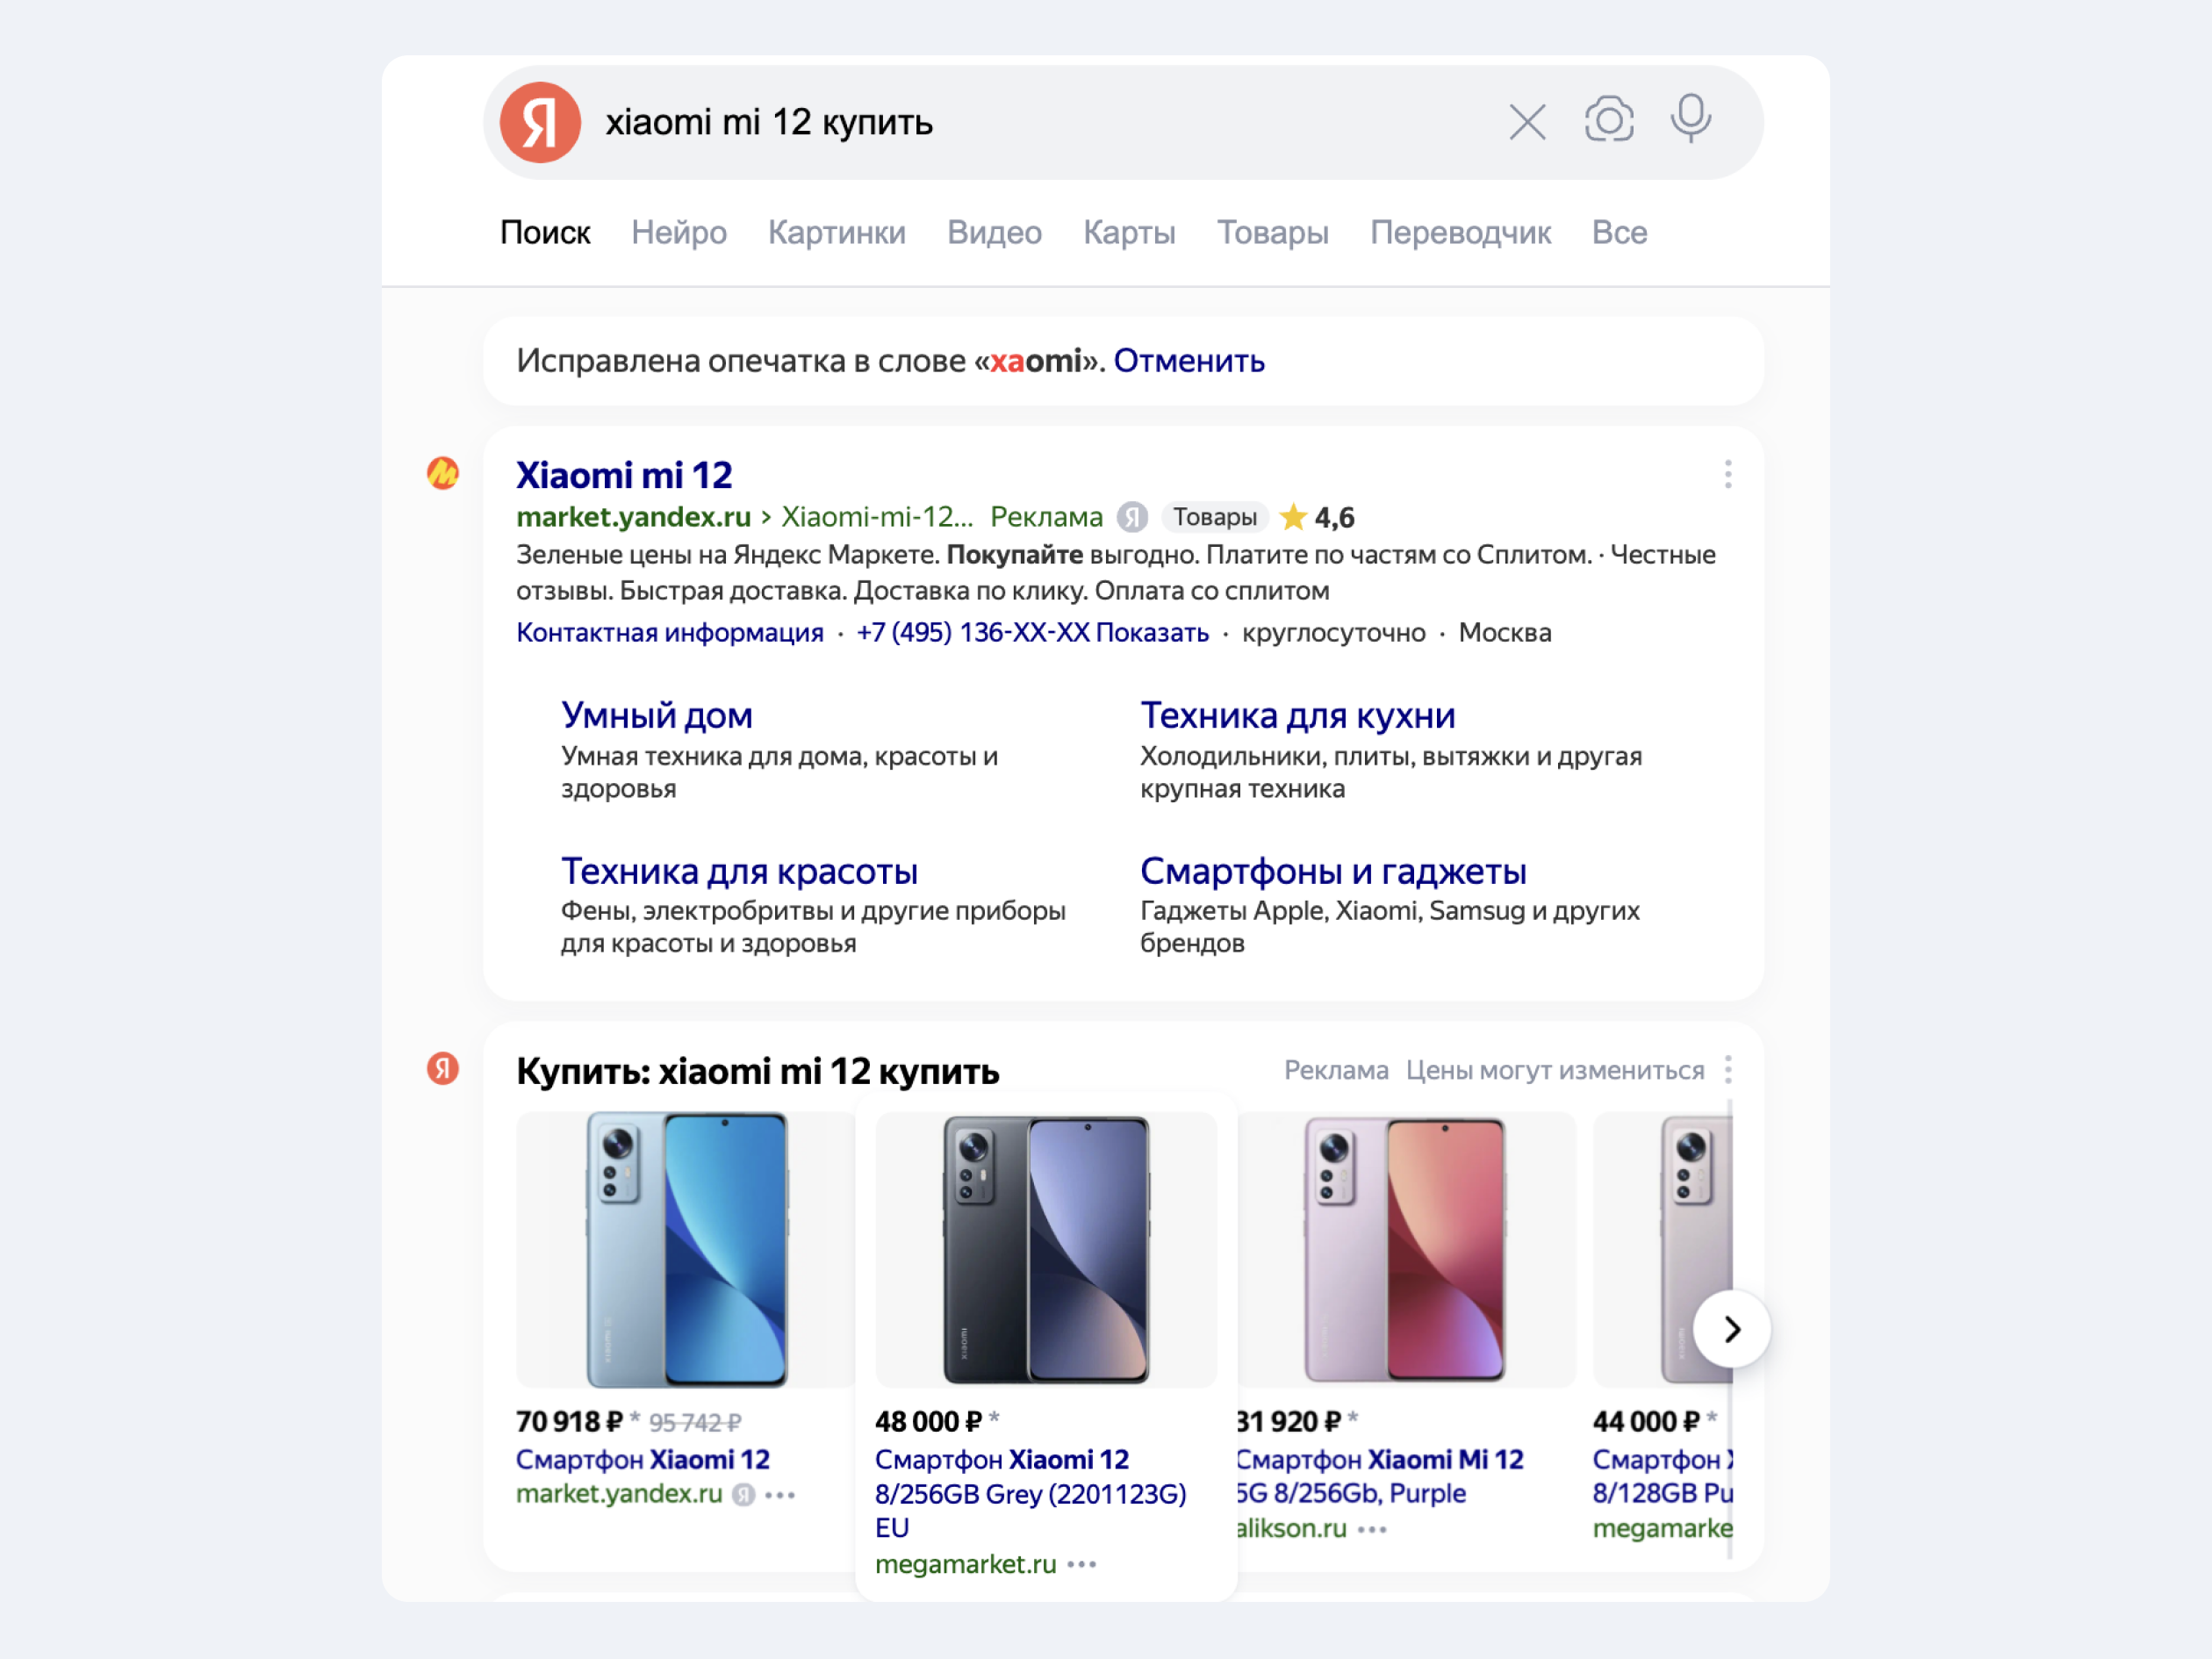Viewport: 2212px width, 1659px height.
Task: Switch to the Товары tab
Action: [1272, 232]
